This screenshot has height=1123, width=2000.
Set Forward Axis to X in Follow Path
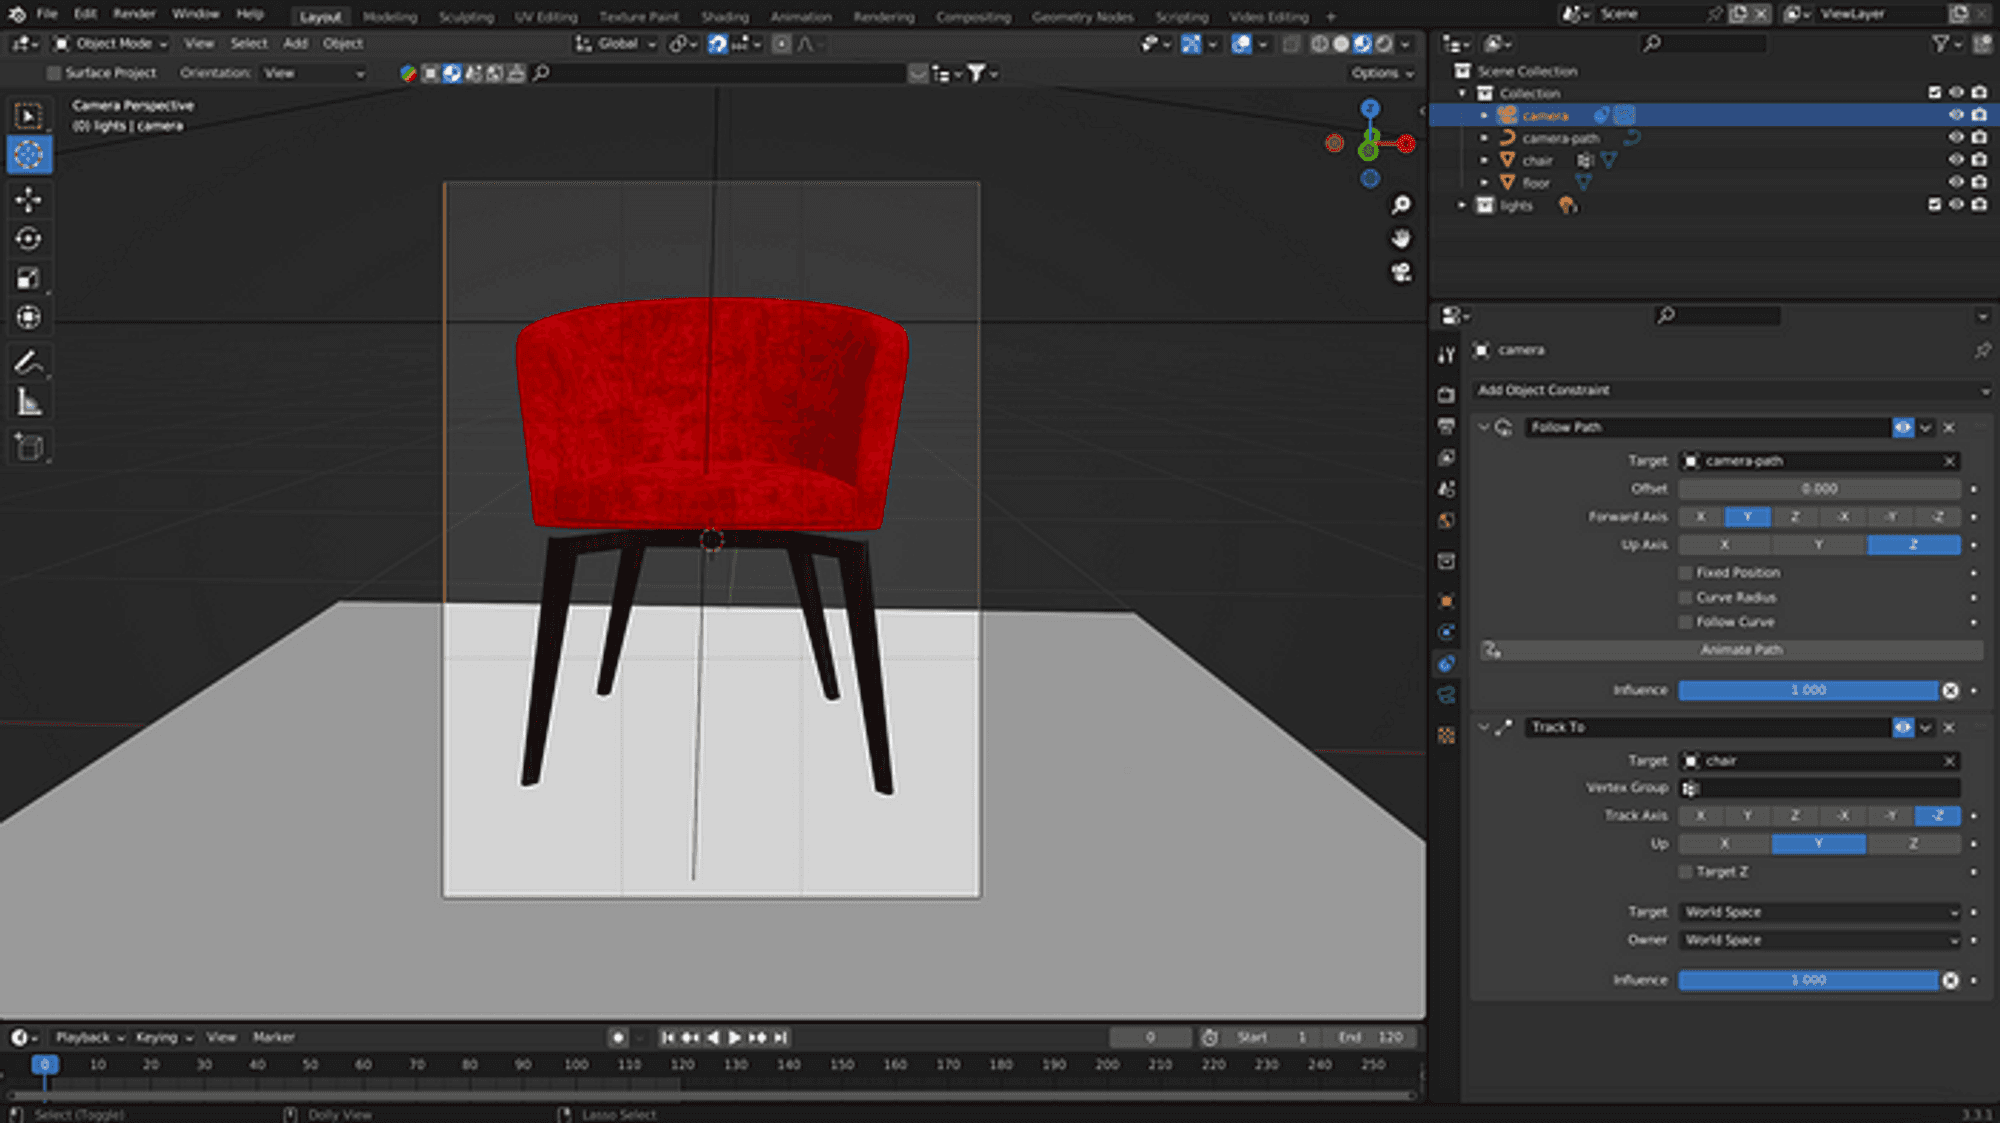1700,516
